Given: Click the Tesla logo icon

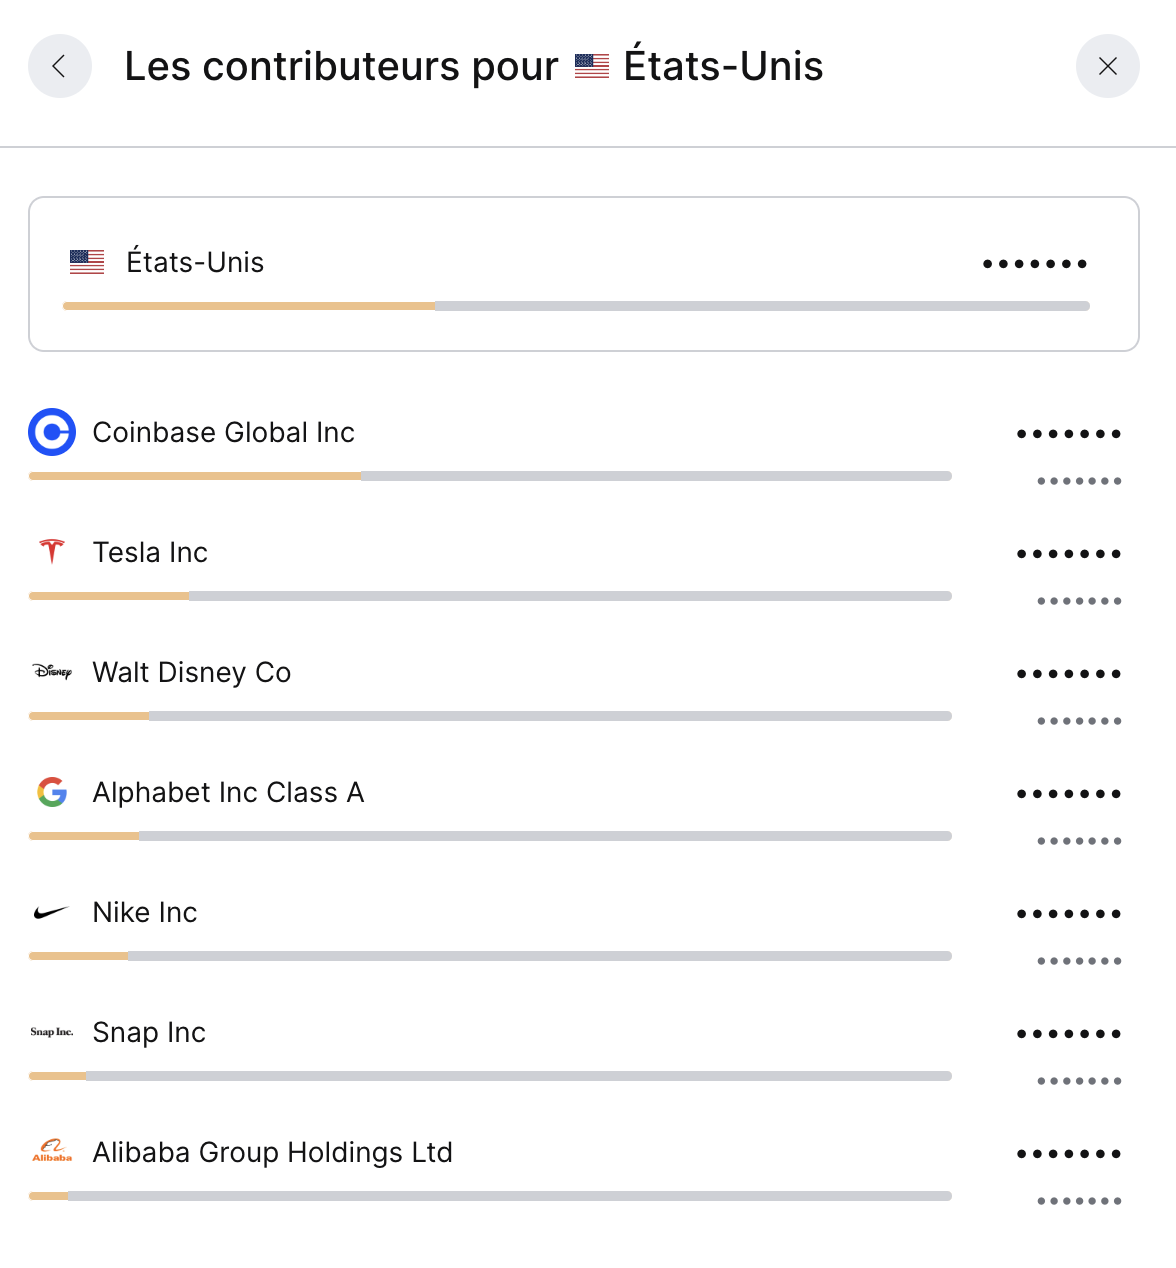Looking at the screenshot, I should (52, 551).
